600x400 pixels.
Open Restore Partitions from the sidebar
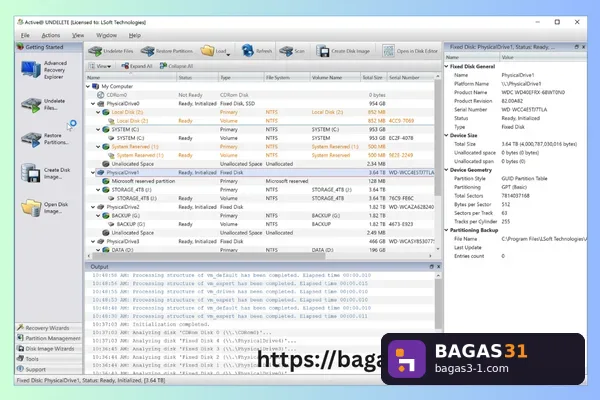coord(45,139)
